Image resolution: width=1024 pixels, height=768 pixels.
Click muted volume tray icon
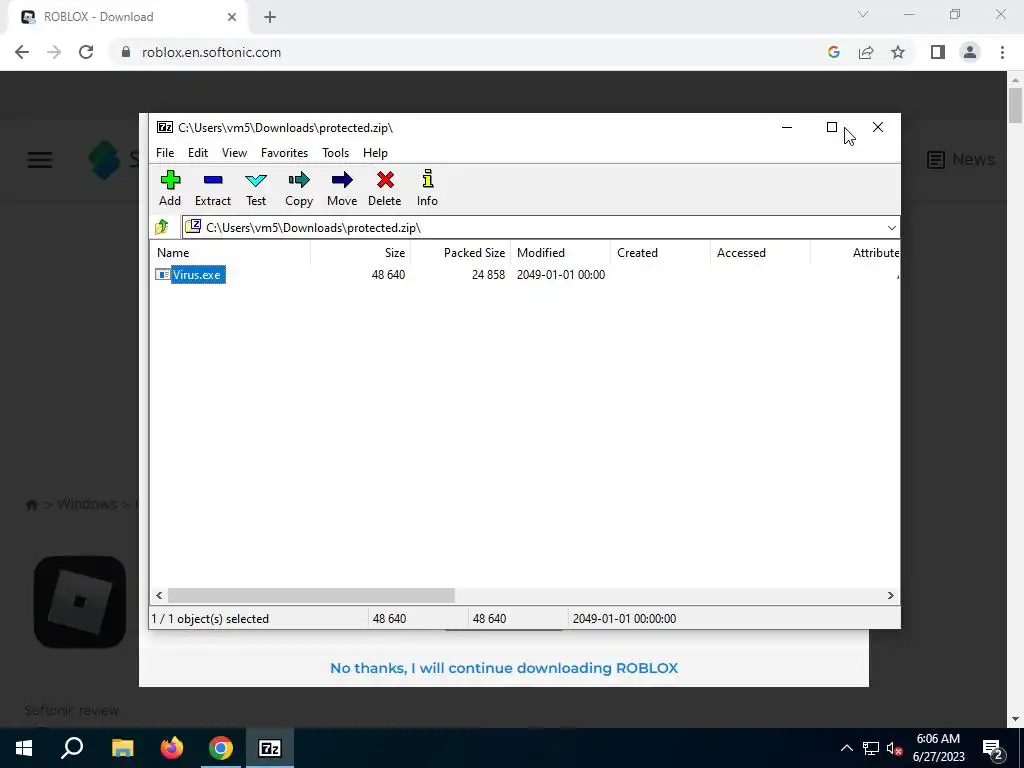pyautogui.click(x=895, y=748)
